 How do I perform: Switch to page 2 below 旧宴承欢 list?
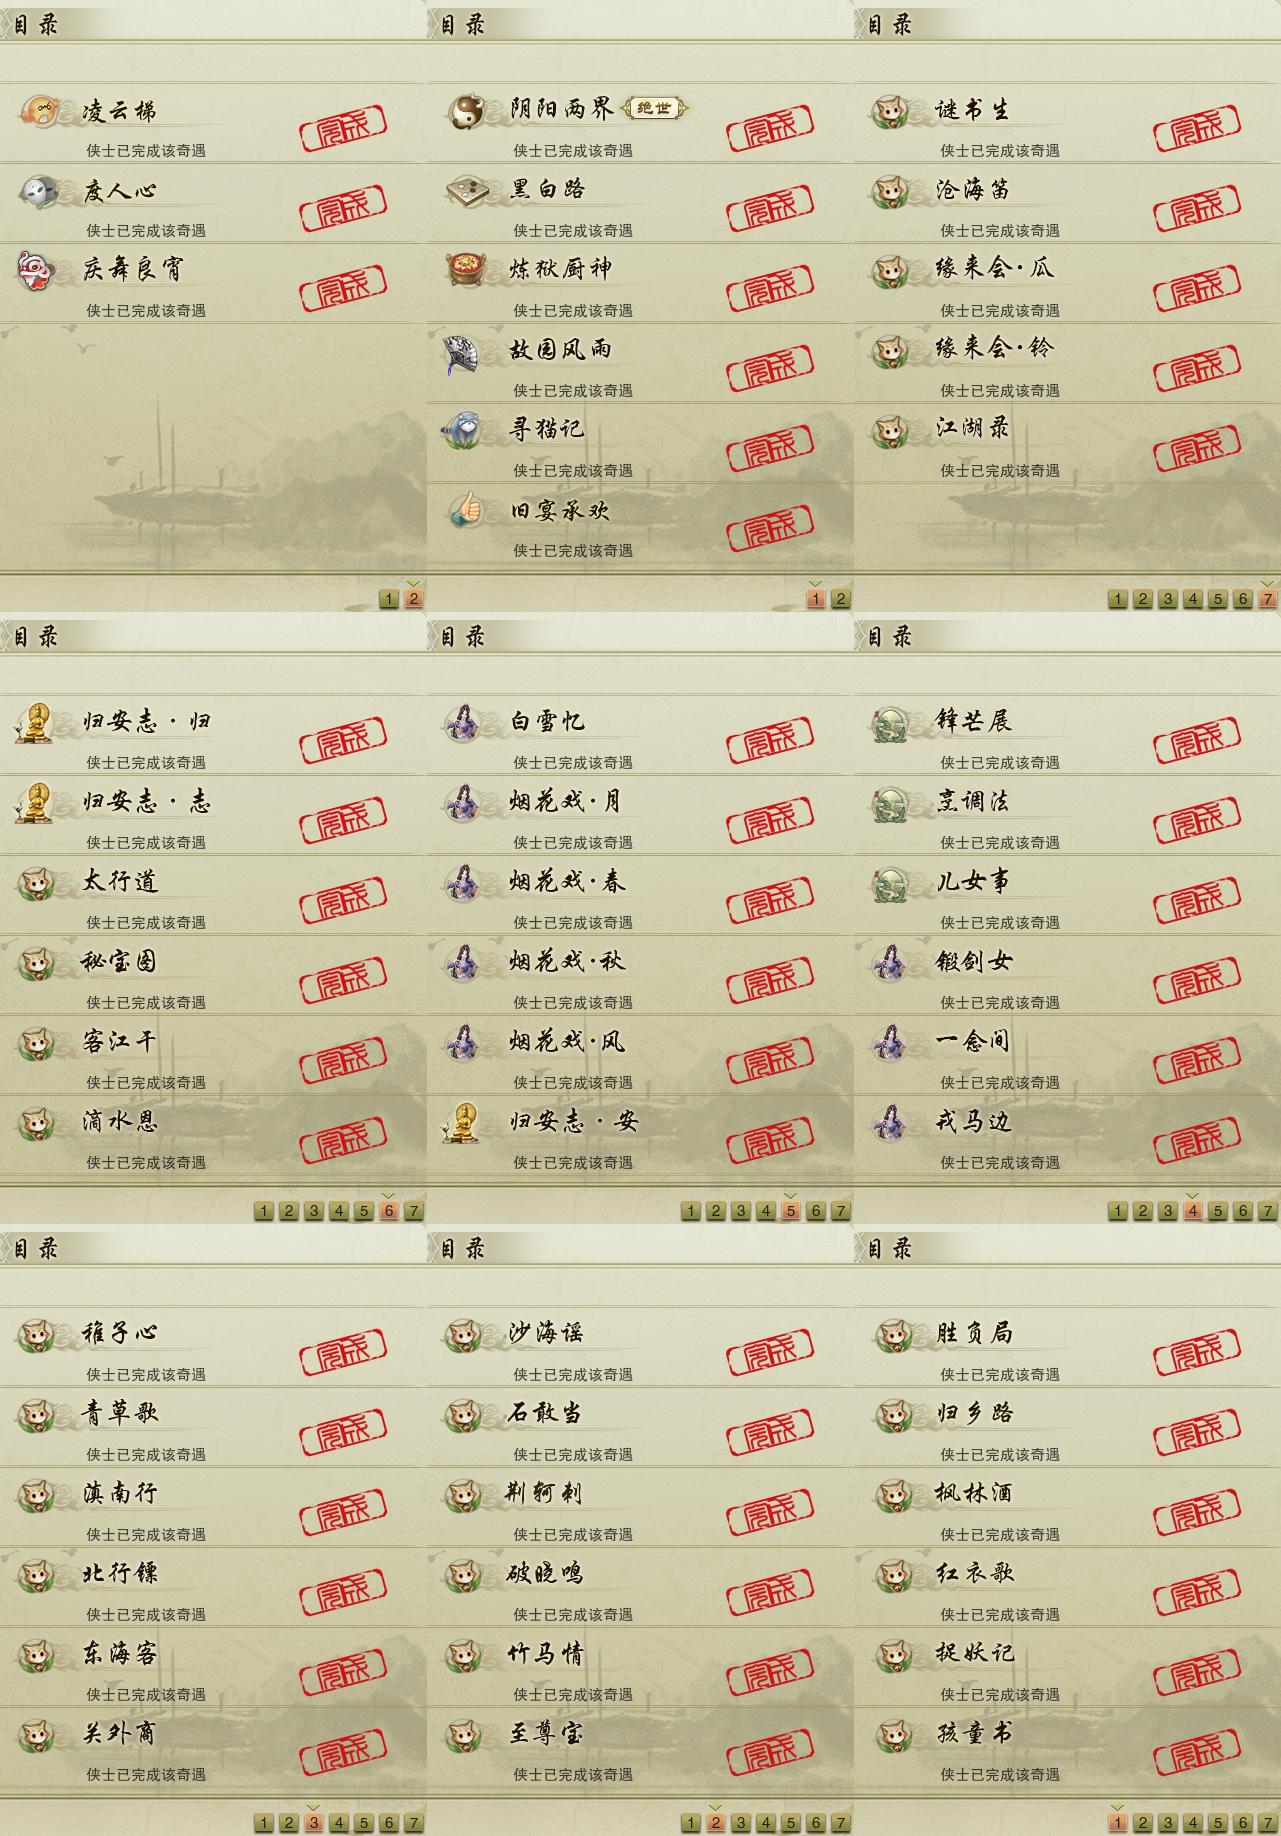[840, 599]
